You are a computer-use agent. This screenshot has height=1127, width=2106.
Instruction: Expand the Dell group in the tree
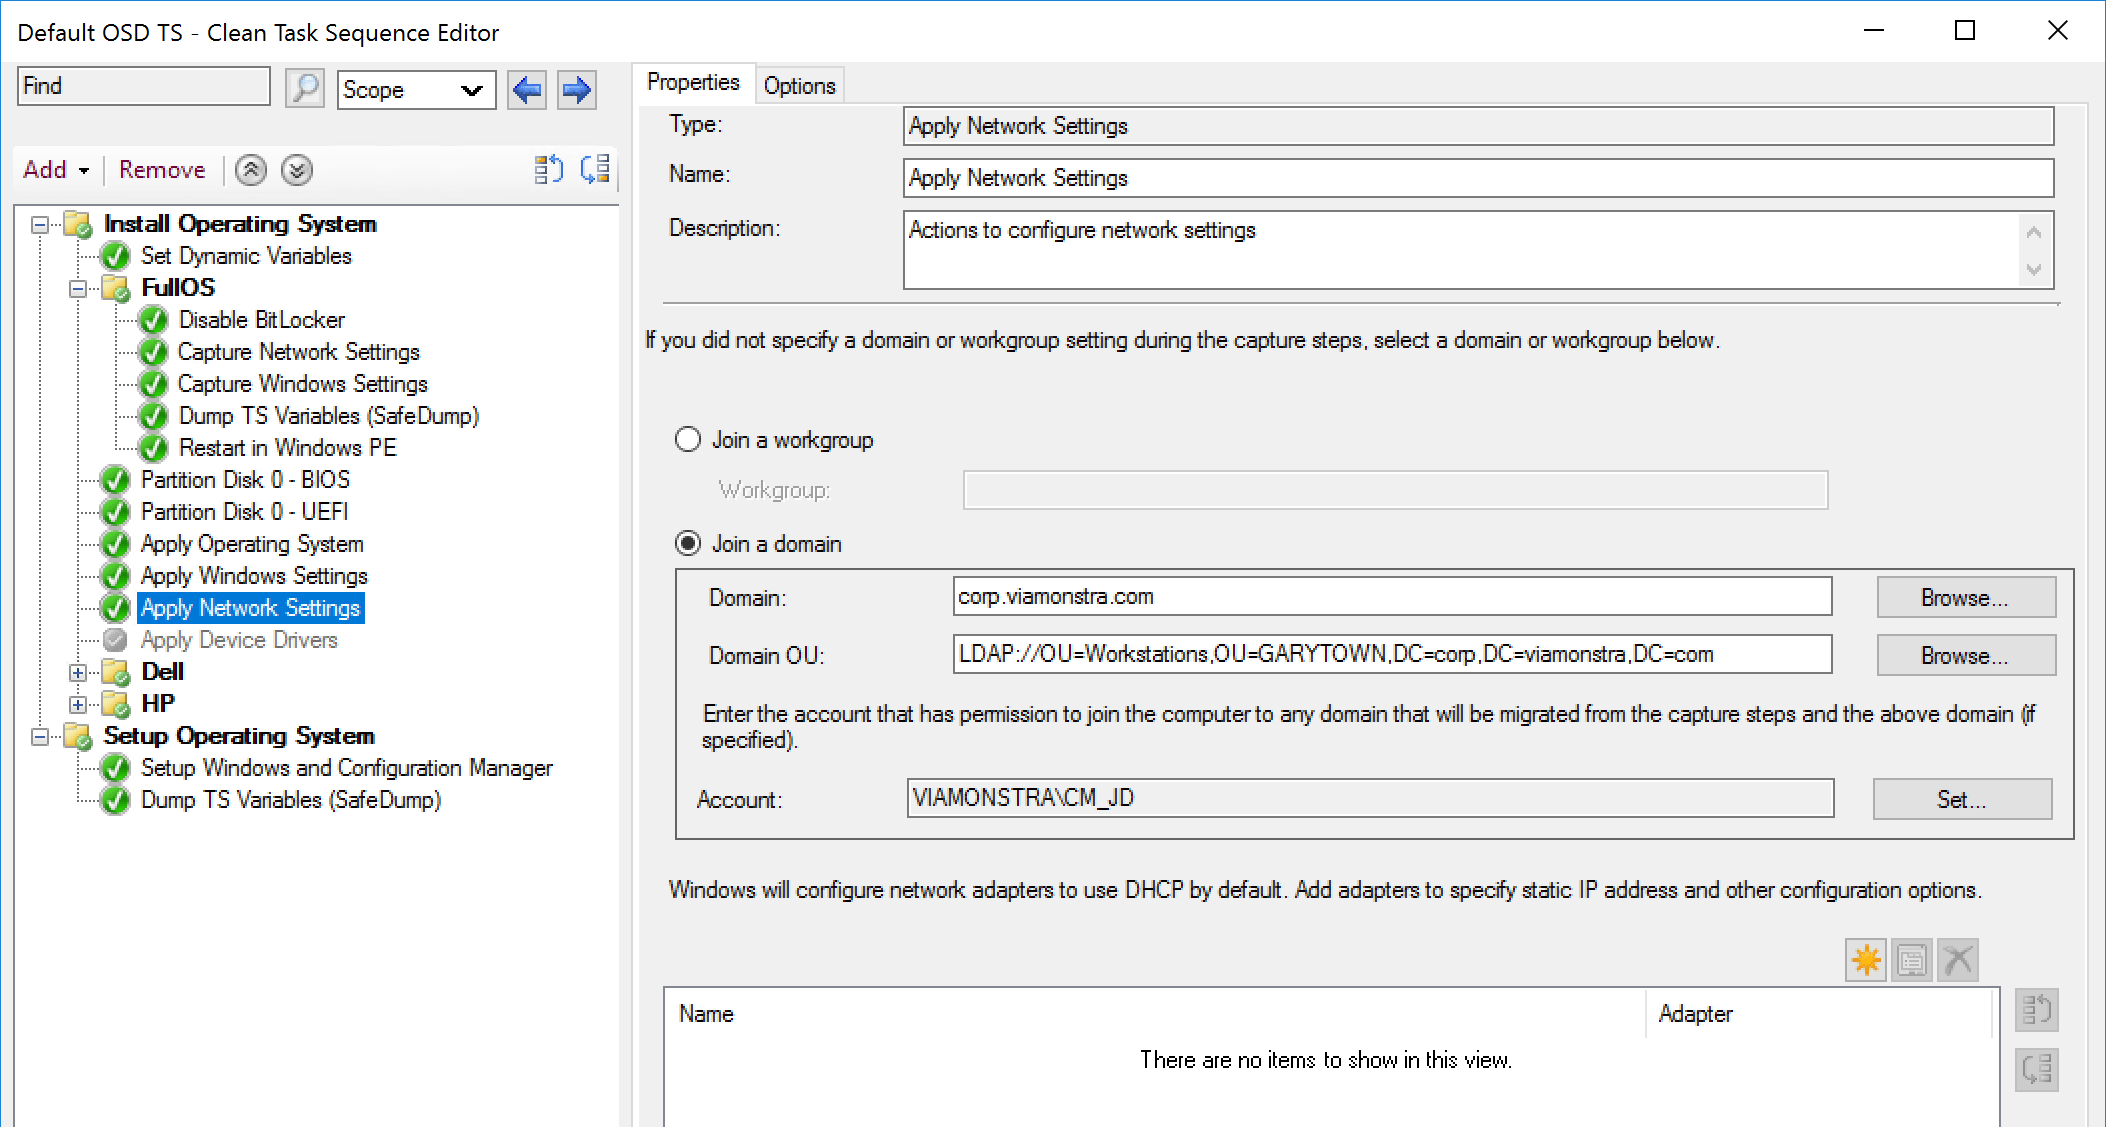[78, 672]
